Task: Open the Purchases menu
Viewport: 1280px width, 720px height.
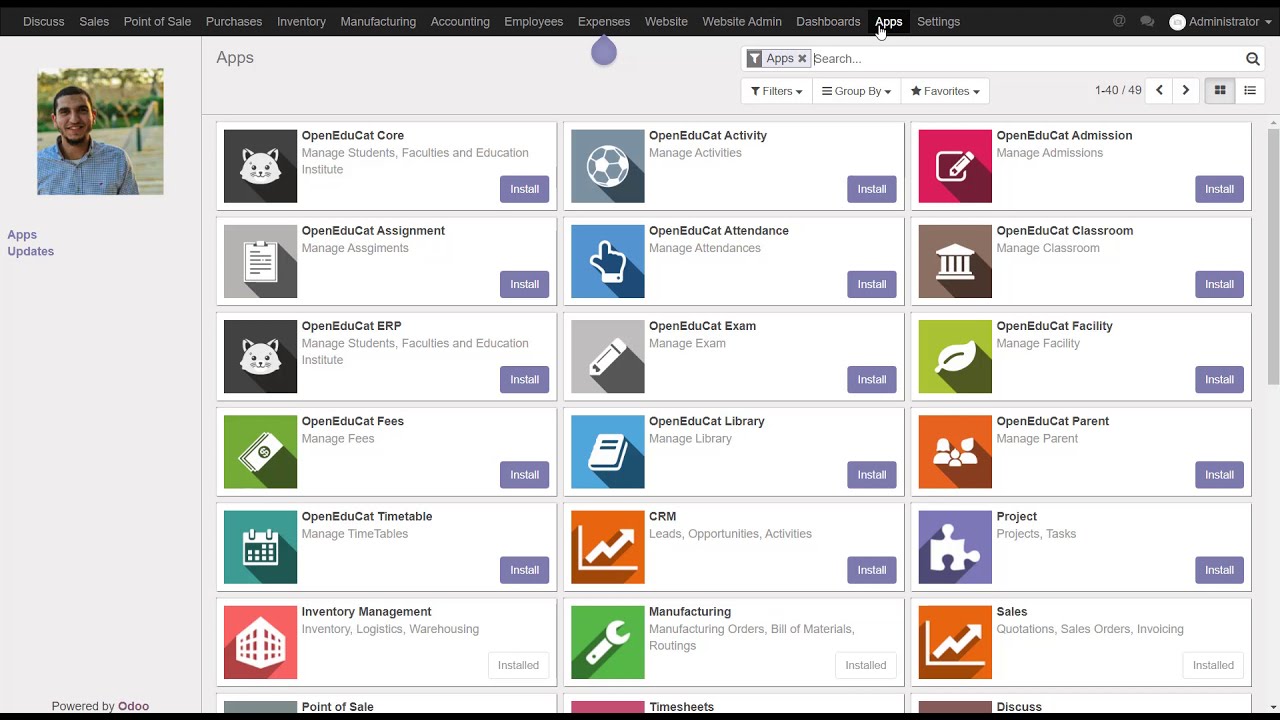Action: (234, 21)
